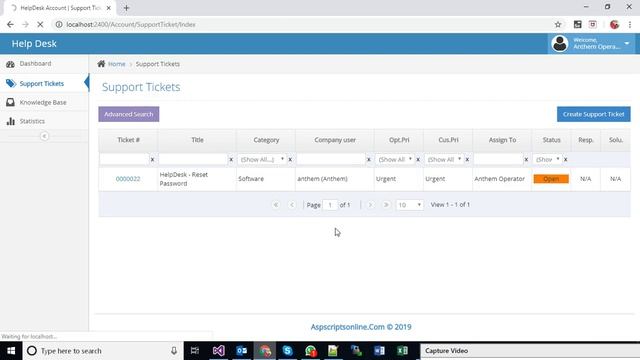Click the page number input field

tap(330, 205)
